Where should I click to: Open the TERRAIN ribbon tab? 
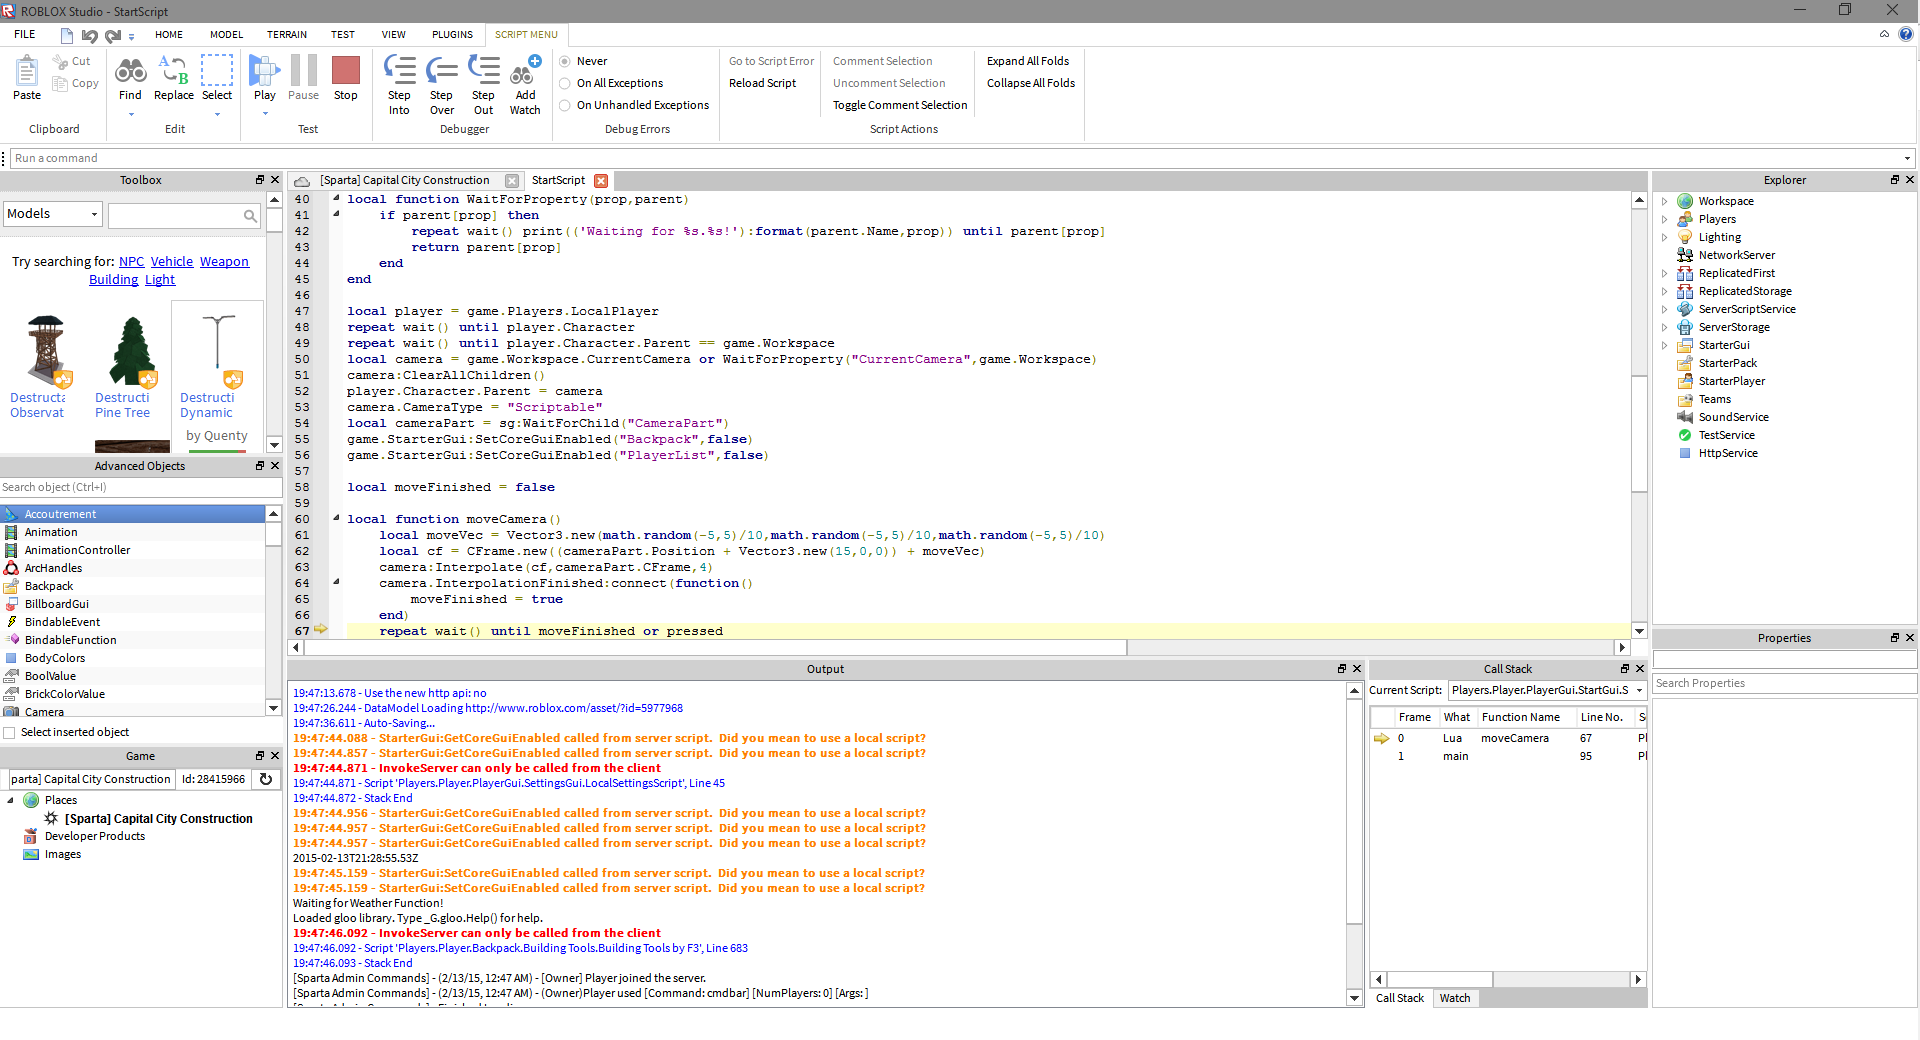click(x=286, y=34)
